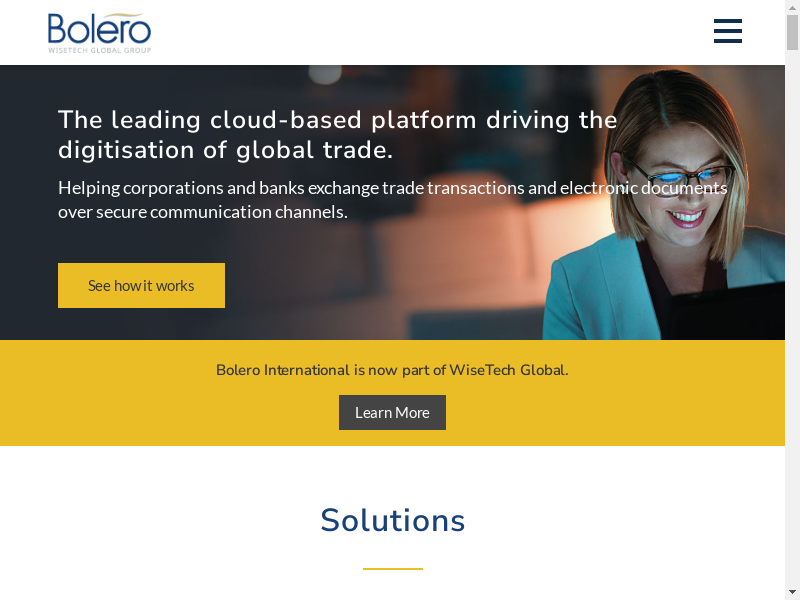Click the Solutions section heading
The image size is (800, 600).
point(392,521)
